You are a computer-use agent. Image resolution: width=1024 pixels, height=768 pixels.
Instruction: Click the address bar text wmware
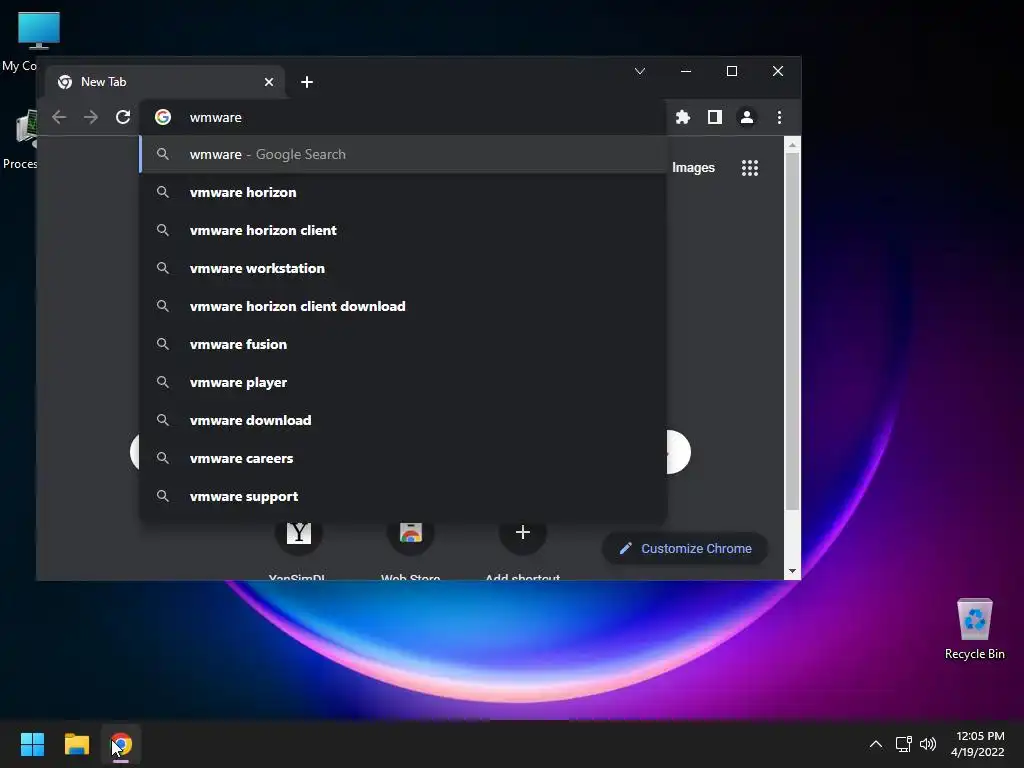point(216,118)
